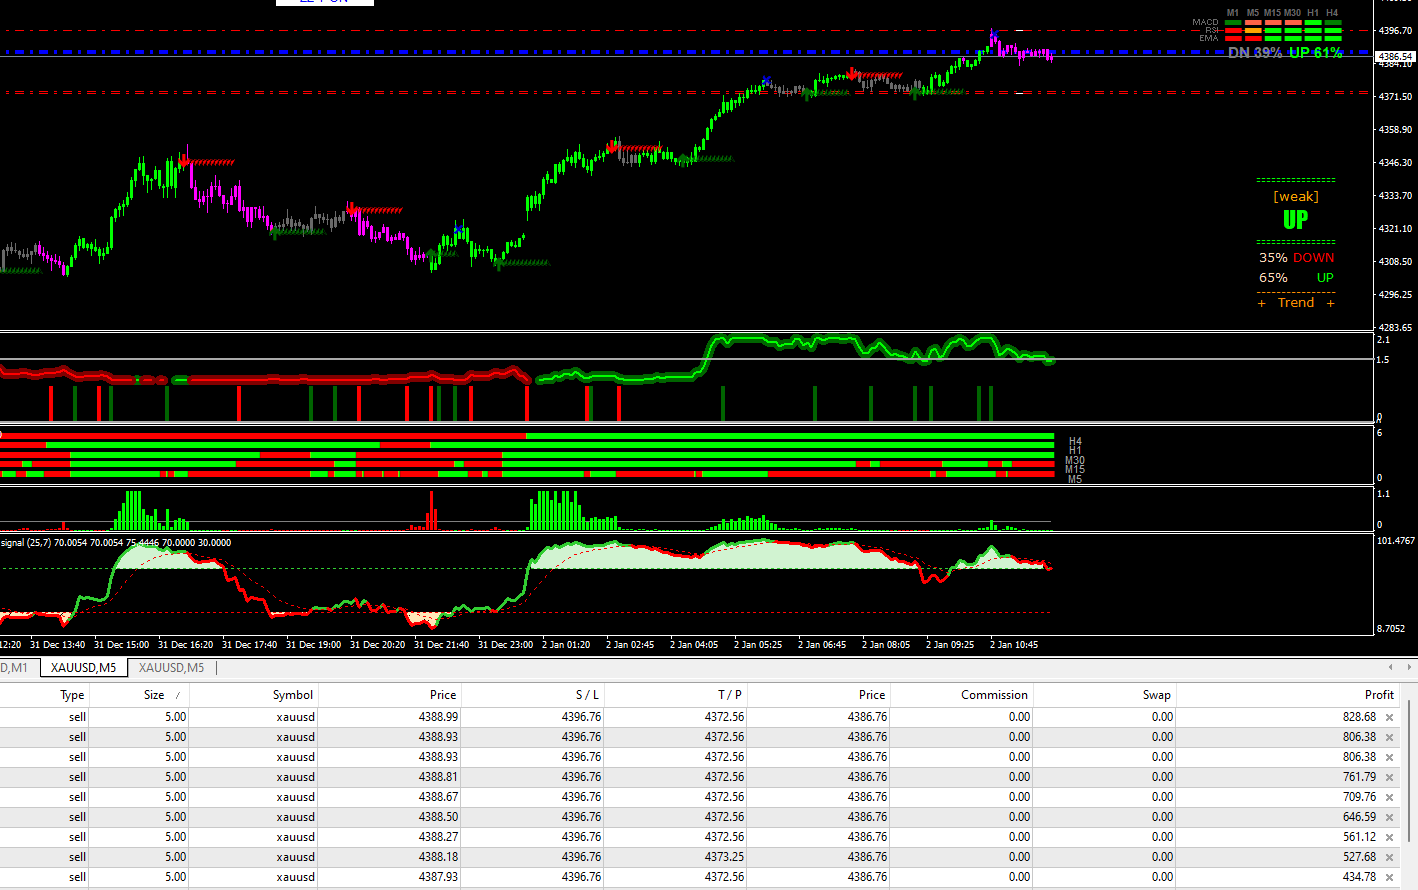Image resolution: width=1418 pixels, height=890 pixels.
Task: Close the trade with 646.59 profit
Action: tap(1389, 818)
